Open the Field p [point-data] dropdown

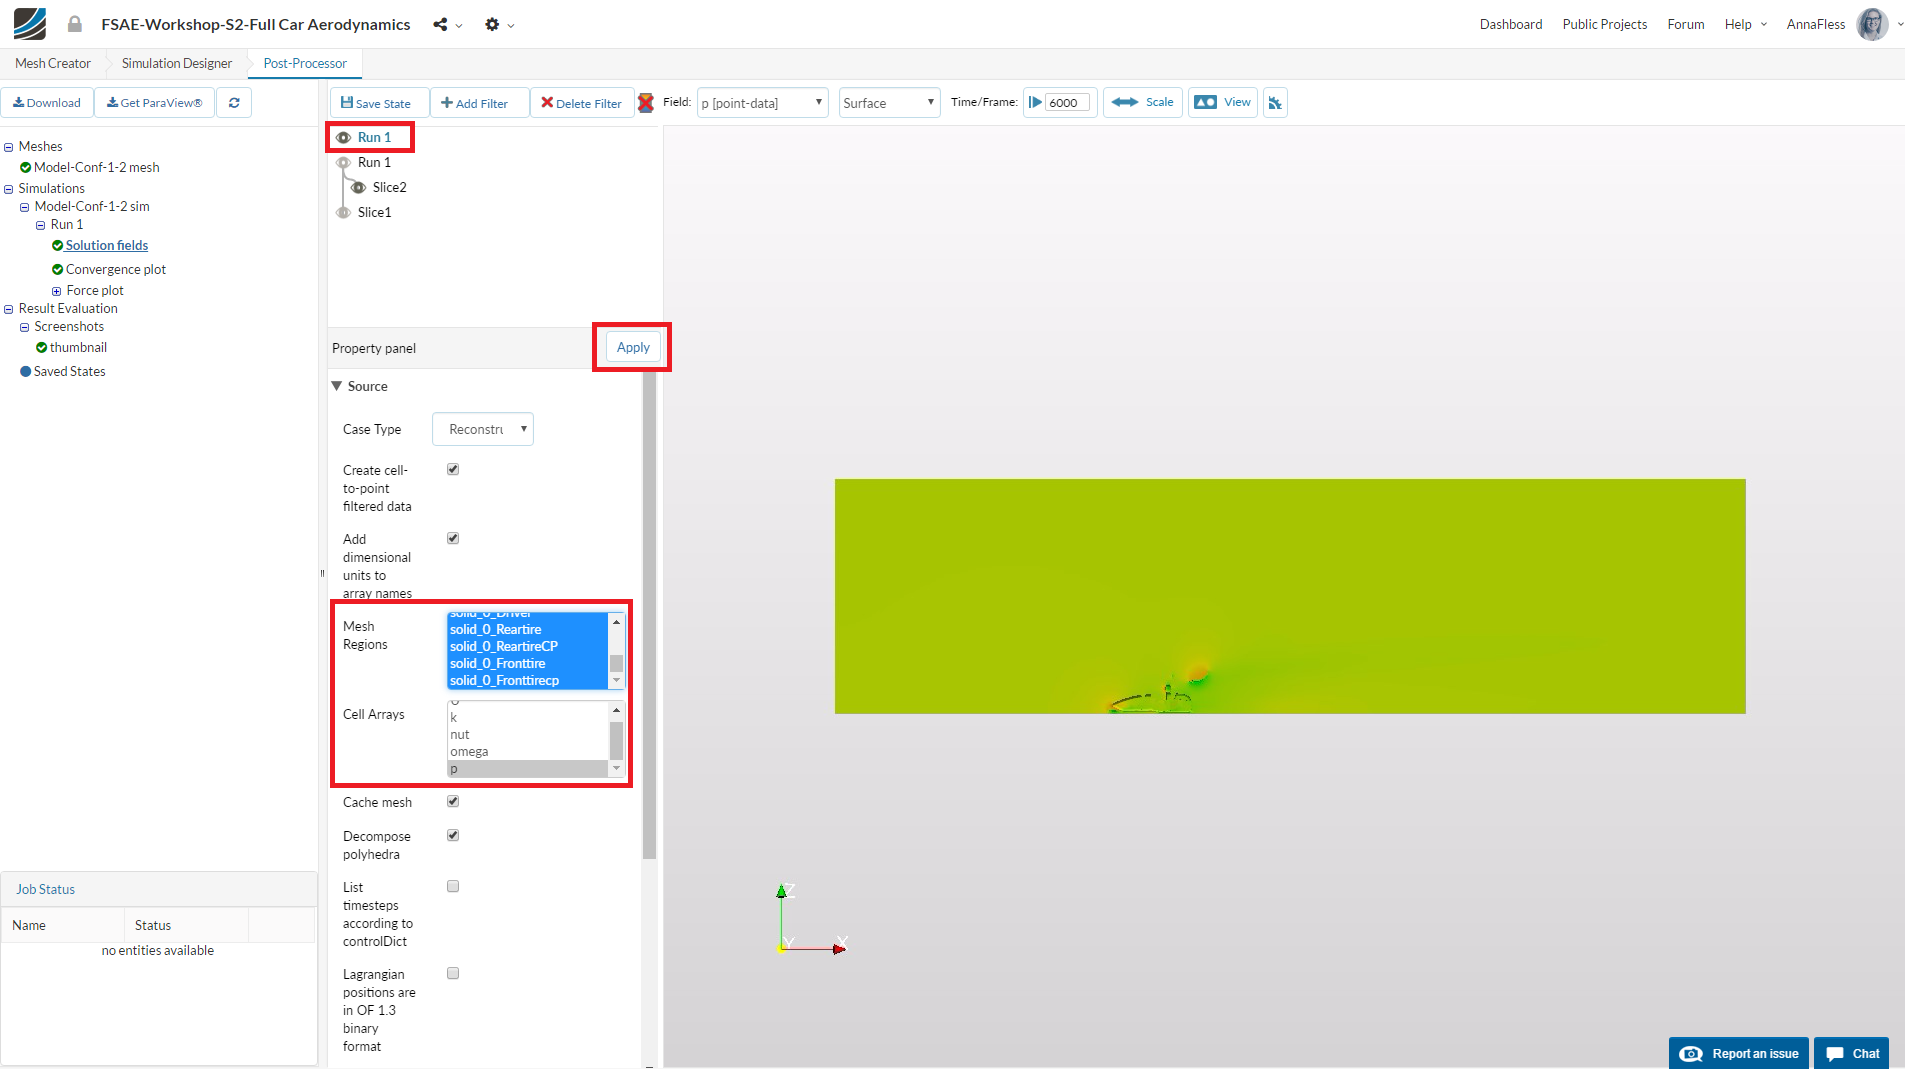763,103
